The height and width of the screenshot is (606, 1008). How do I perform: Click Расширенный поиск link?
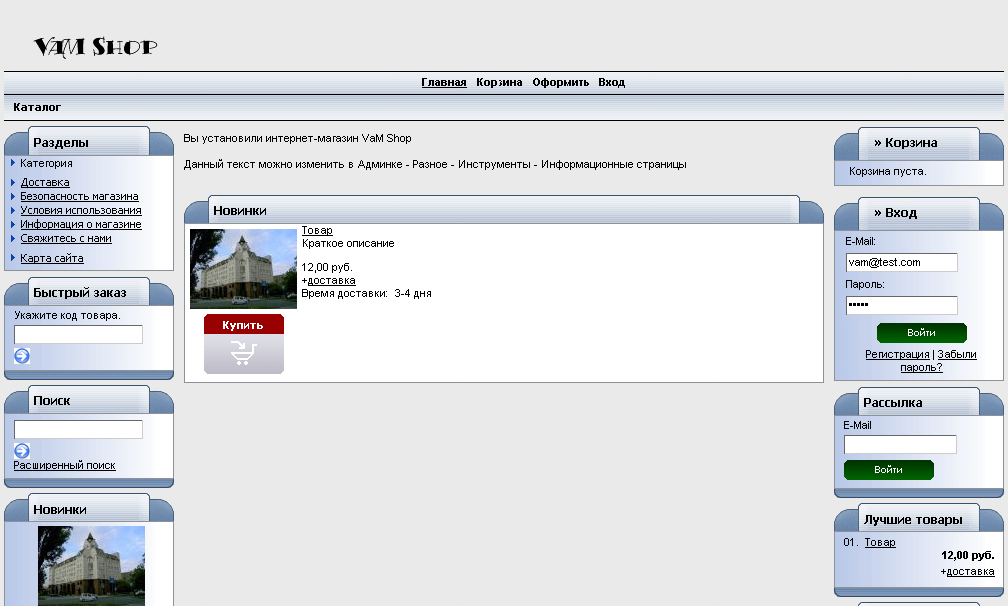tap(64, 465)
